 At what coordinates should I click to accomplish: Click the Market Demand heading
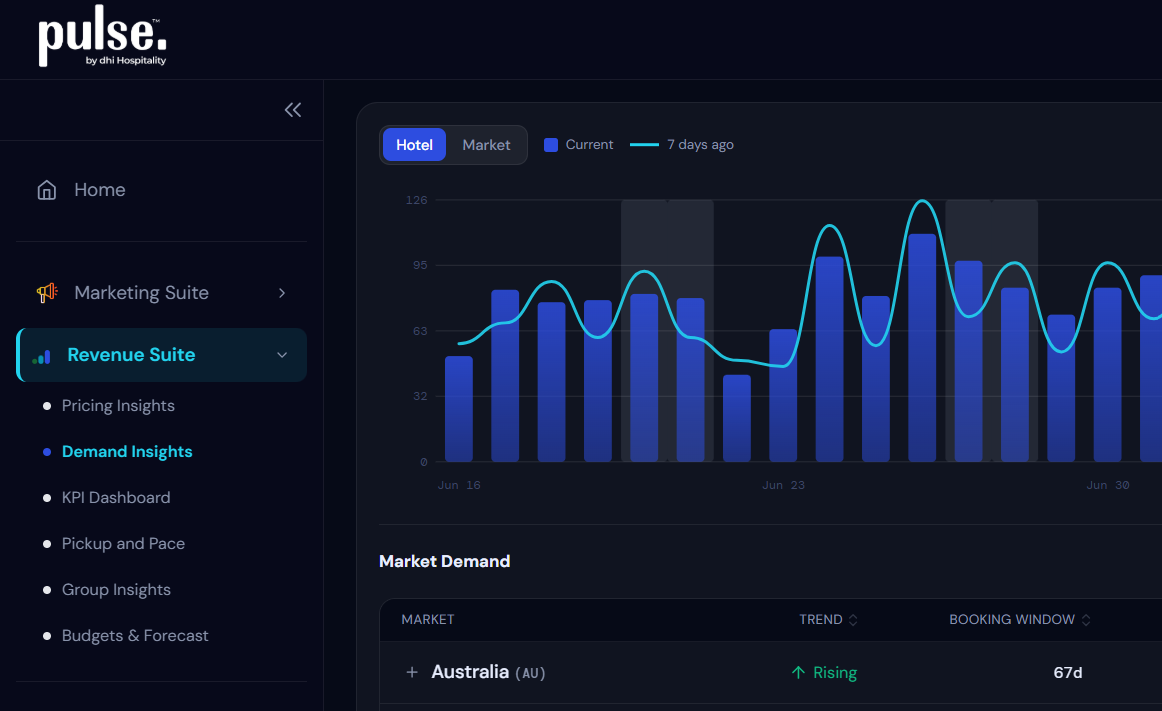(x=445, y=561)
